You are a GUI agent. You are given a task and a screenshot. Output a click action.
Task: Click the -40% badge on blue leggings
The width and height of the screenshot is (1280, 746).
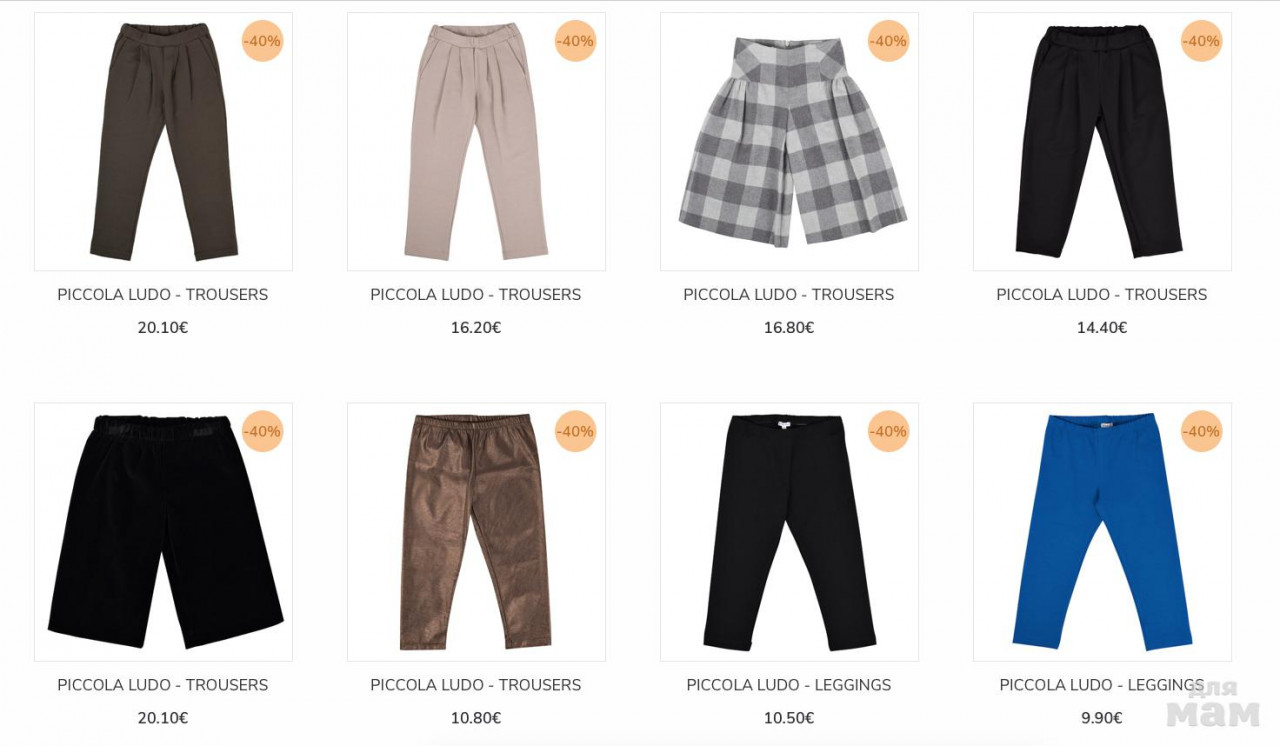click(x=1202, y=431)
